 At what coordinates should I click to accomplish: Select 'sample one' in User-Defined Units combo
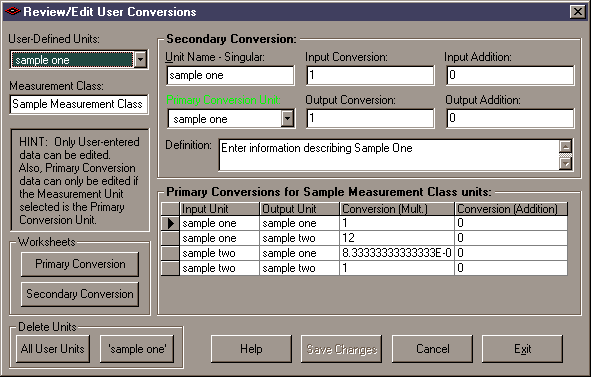tap(72, 60)
